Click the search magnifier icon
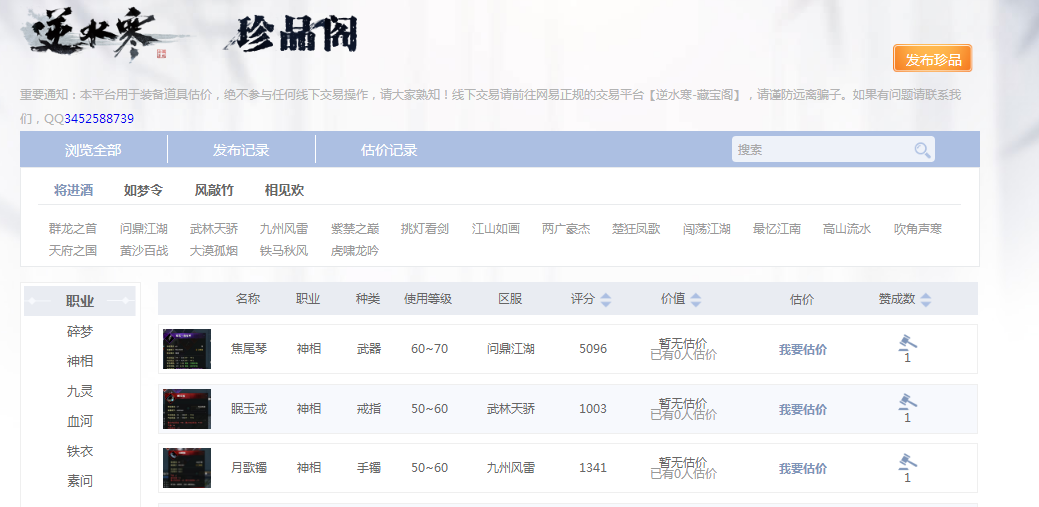The width and height of the screenshot is (1039, 507). click(922, 150)
